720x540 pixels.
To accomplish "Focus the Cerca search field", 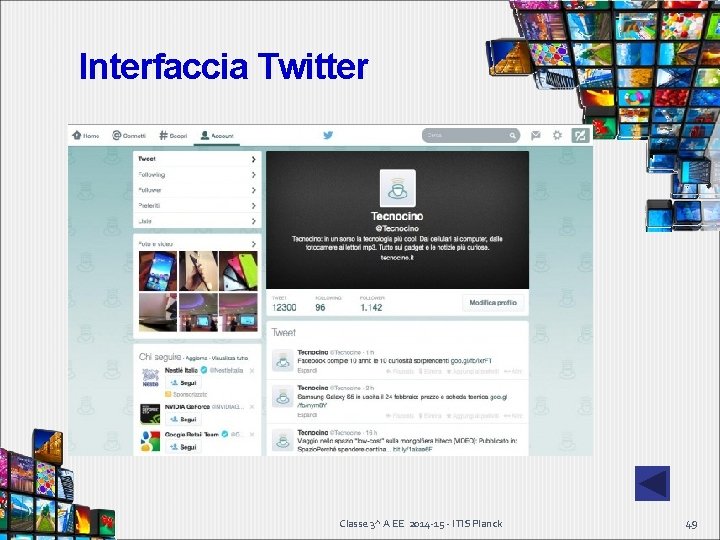I will [x=471, y=135].
